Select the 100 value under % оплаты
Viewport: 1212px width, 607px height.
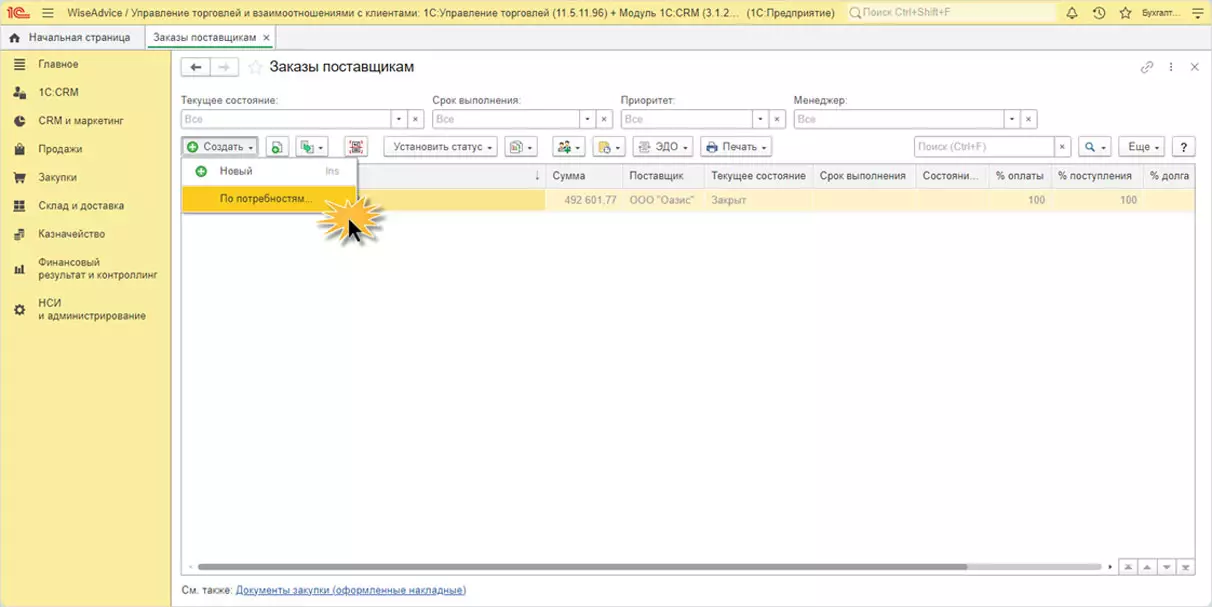[1019, 200]
